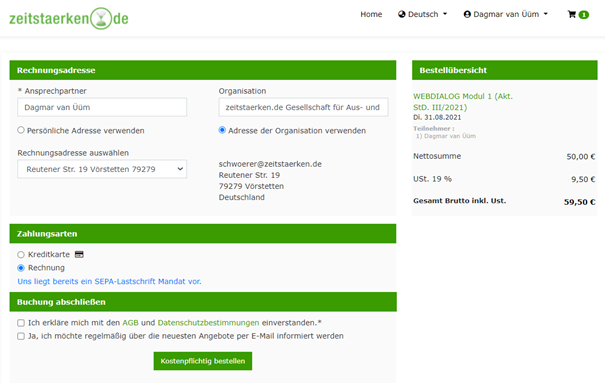Viewport: 605px width, 383px height.
Task: Click the Bestellübersicht section header
Action: pyautogui.click(x=505, y=70)
